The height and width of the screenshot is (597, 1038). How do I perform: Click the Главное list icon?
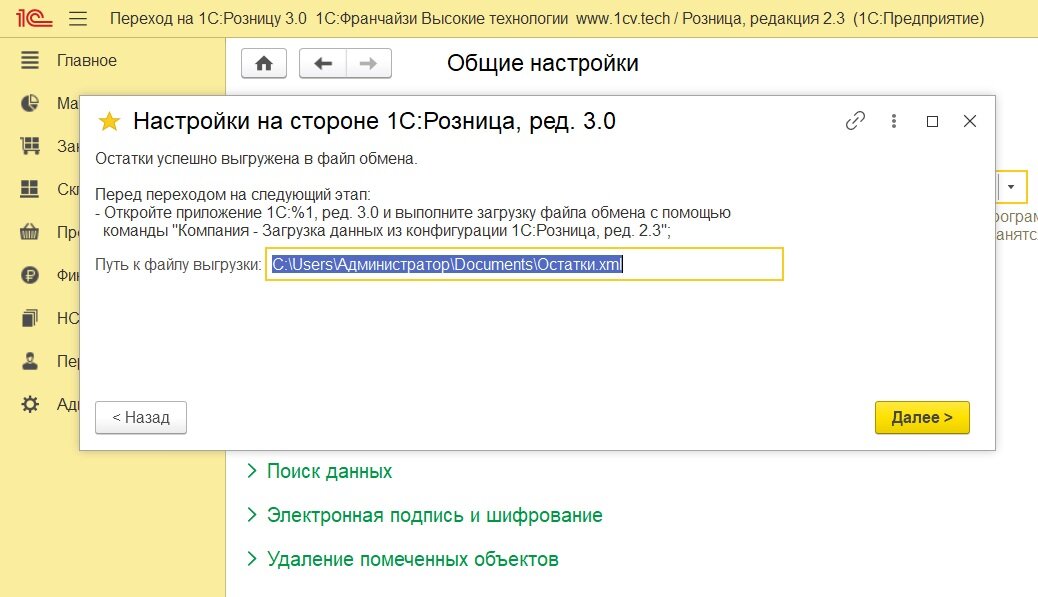click(x=30, y=60)
